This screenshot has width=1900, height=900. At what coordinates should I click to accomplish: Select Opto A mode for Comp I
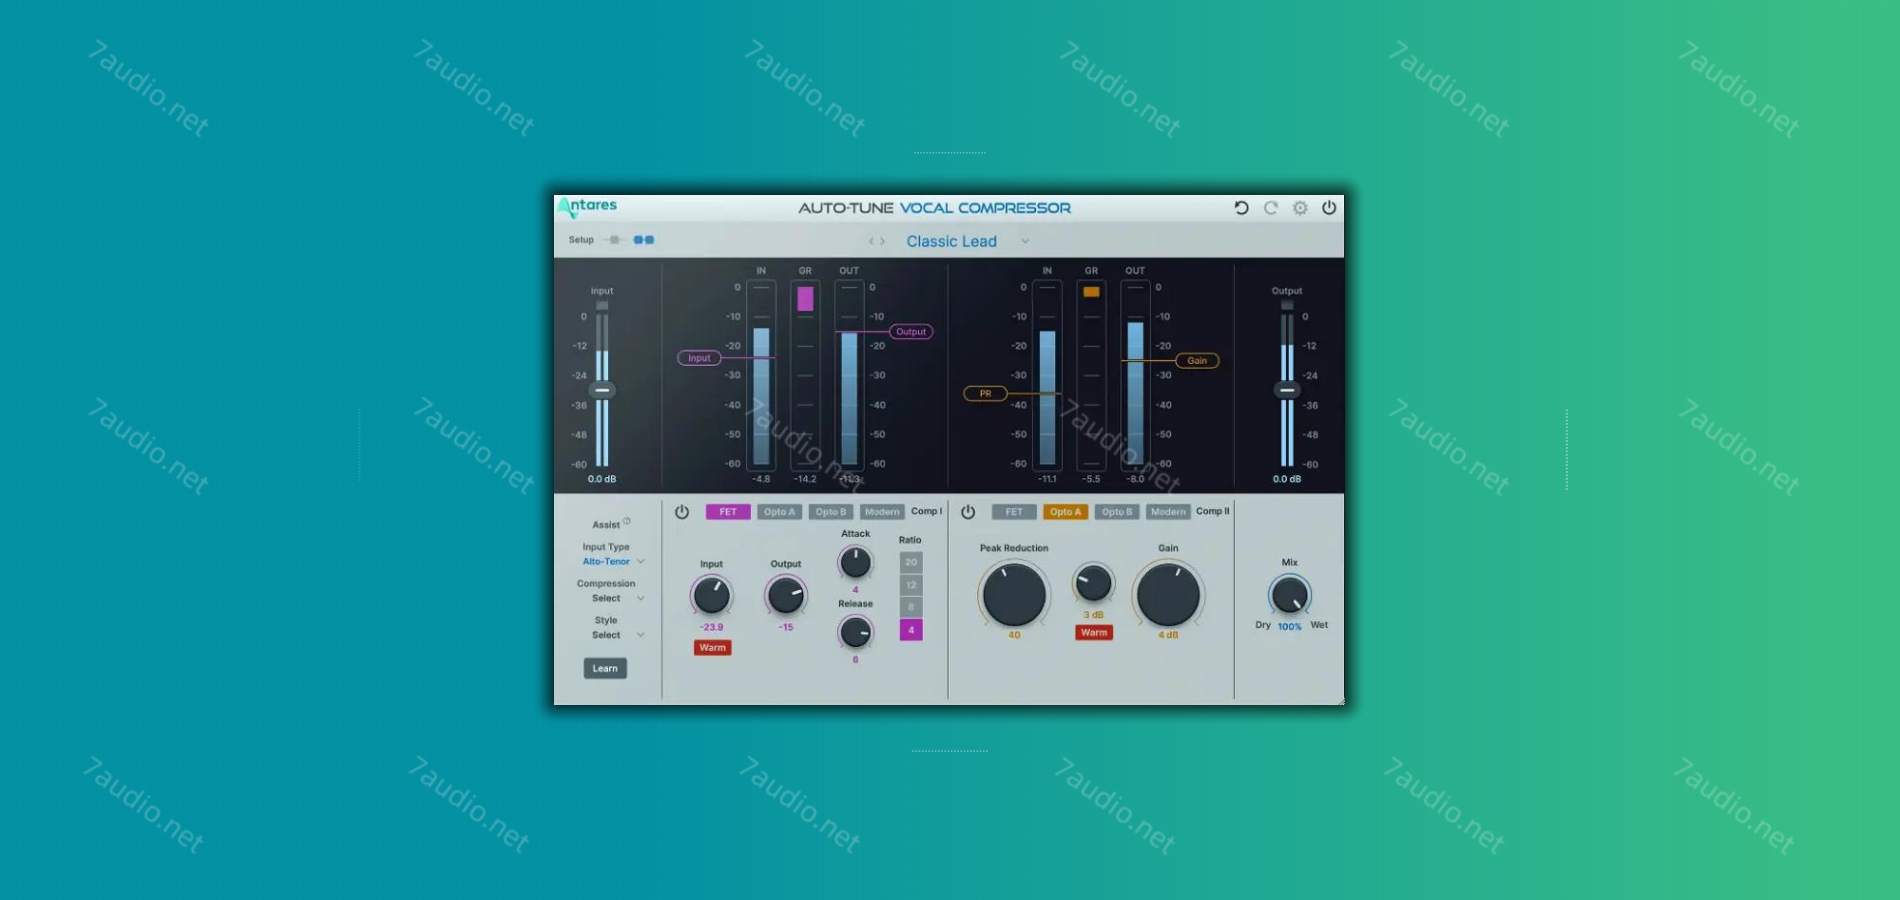[x=779, y=512]
